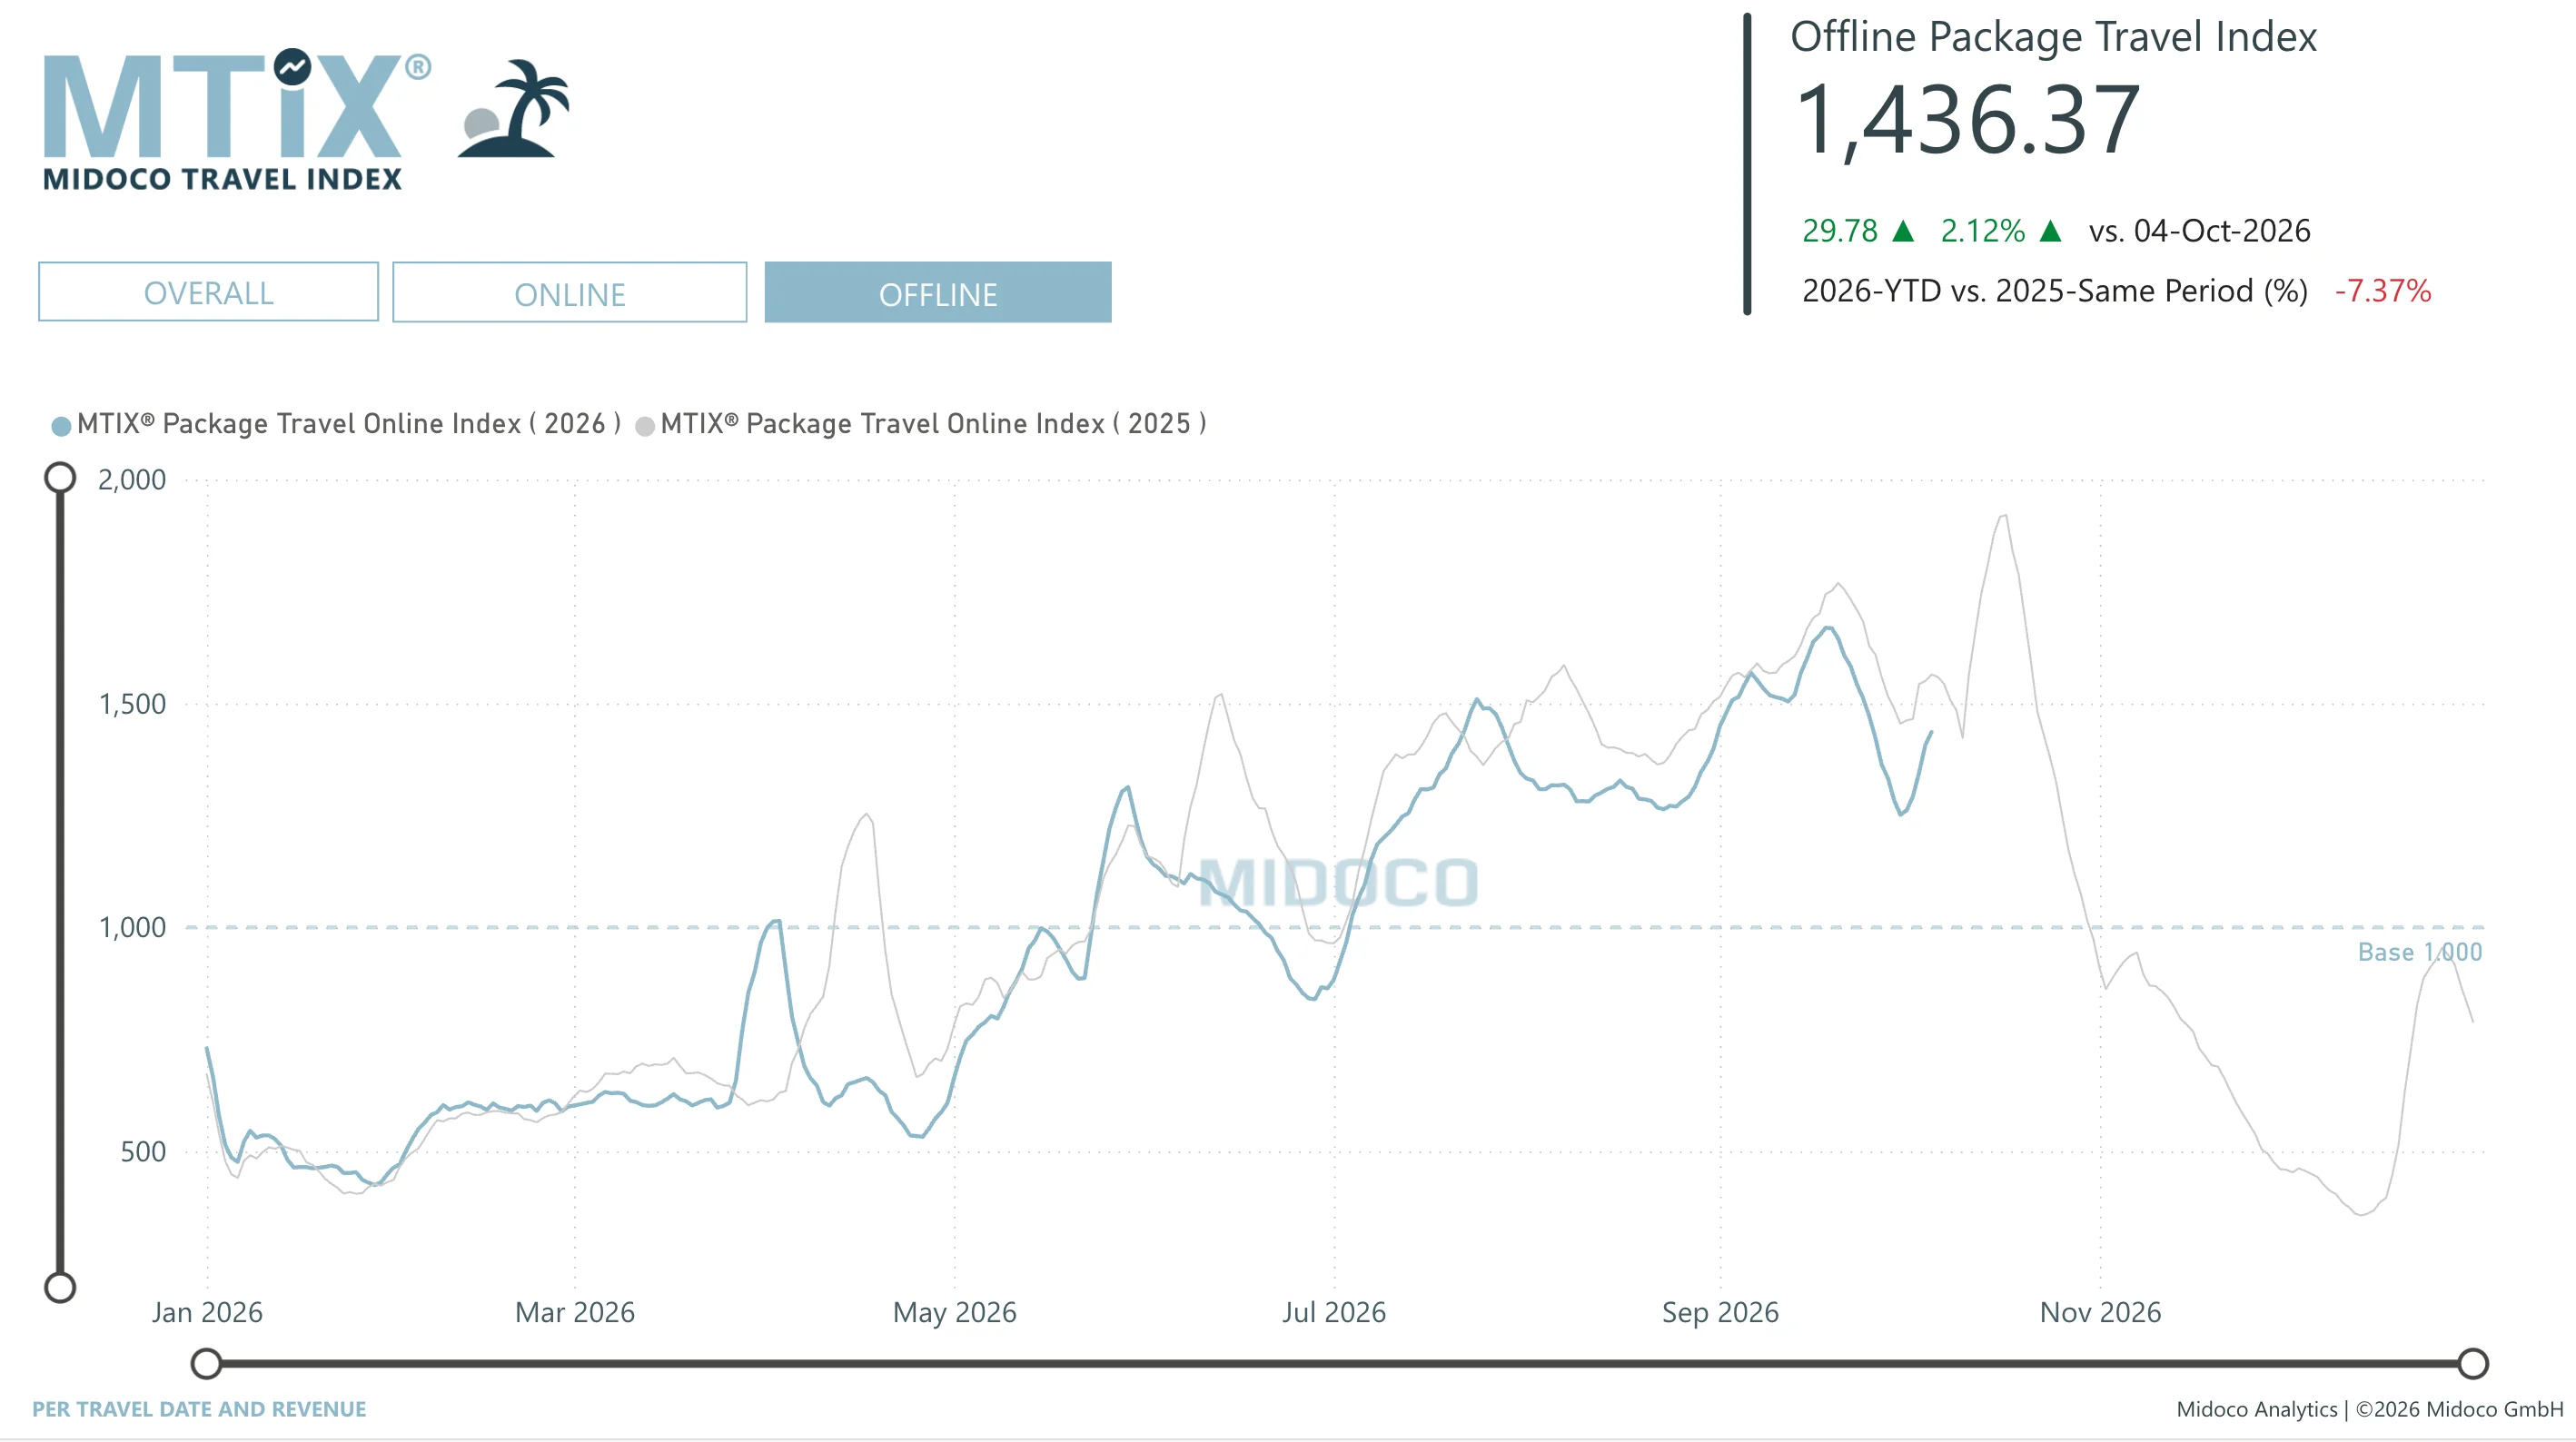Select the index value 1,436.37
Viewport: 2576px width, 1442px height.
pyautogui.click(x=1967, y=120)
